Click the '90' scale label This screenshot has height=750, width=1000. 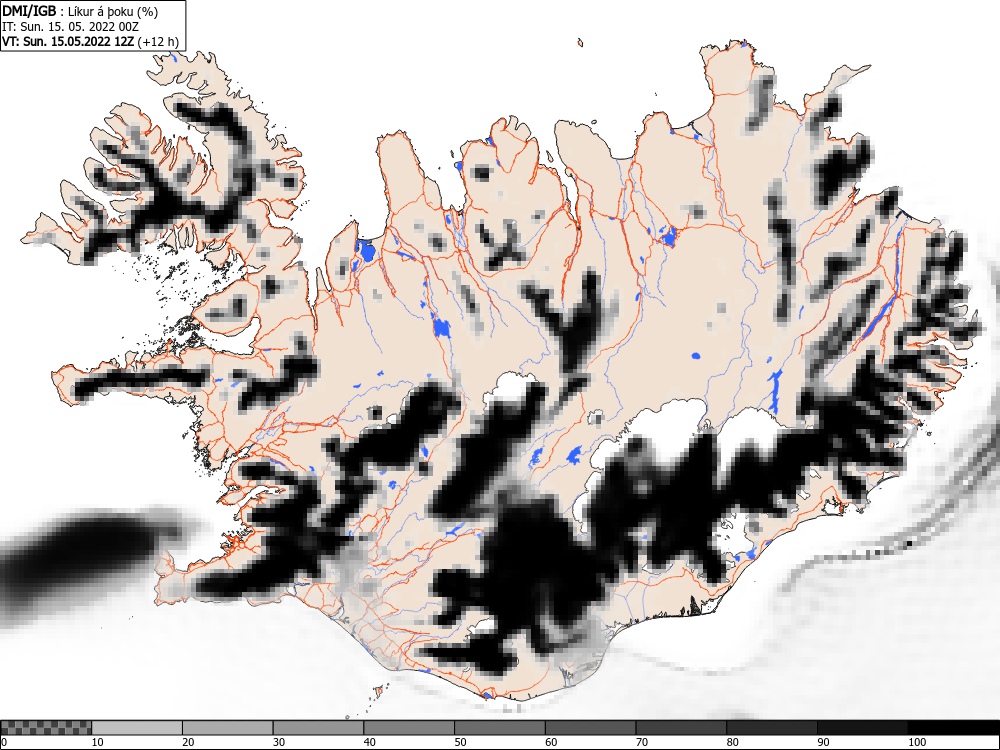coord(823,742)
